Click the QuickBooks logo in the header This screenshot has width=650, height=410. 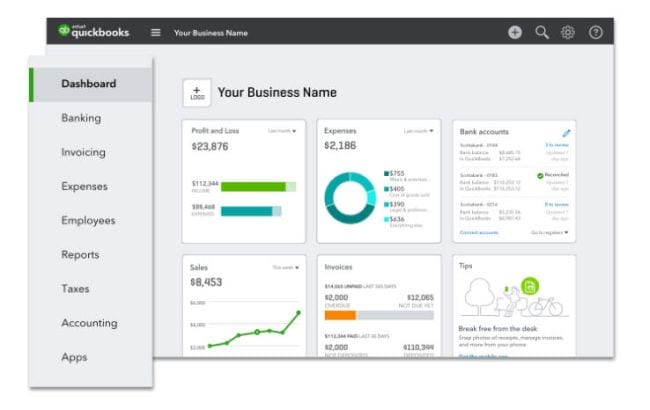(97, 32)
